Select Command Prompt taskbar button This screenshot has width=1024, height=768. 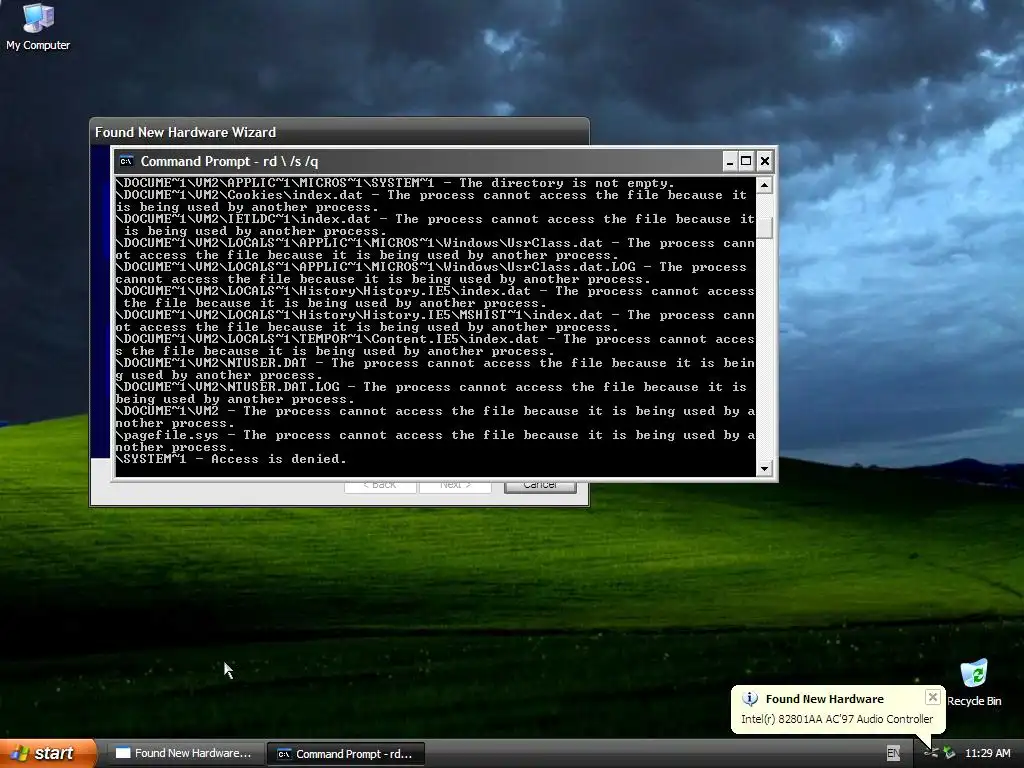click(x=346, y=754)
